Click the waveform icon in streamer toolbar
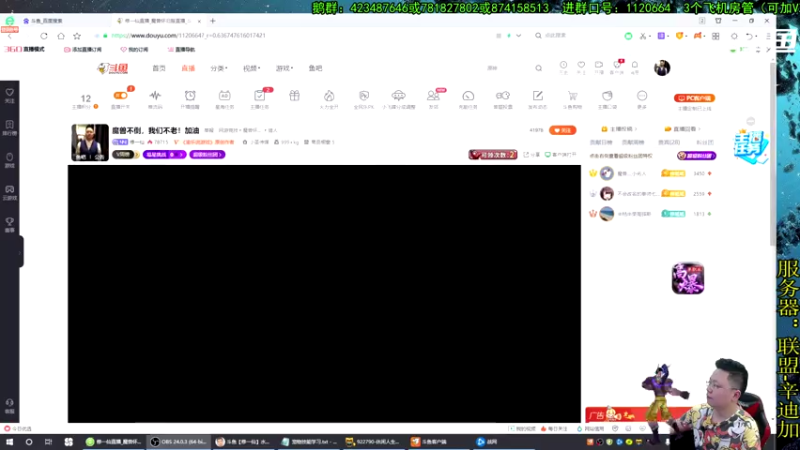The image size is (800, 450). pos(155,95)
